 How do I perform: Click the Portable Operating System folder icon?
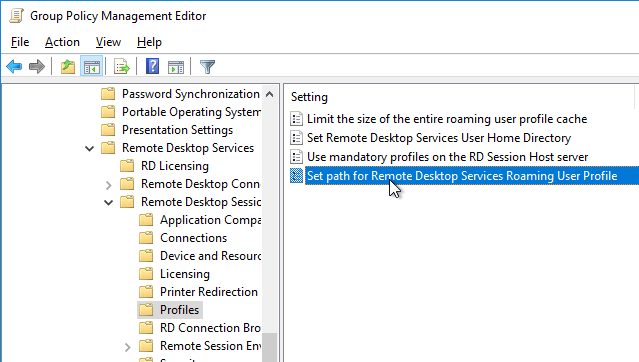[108, 112]
